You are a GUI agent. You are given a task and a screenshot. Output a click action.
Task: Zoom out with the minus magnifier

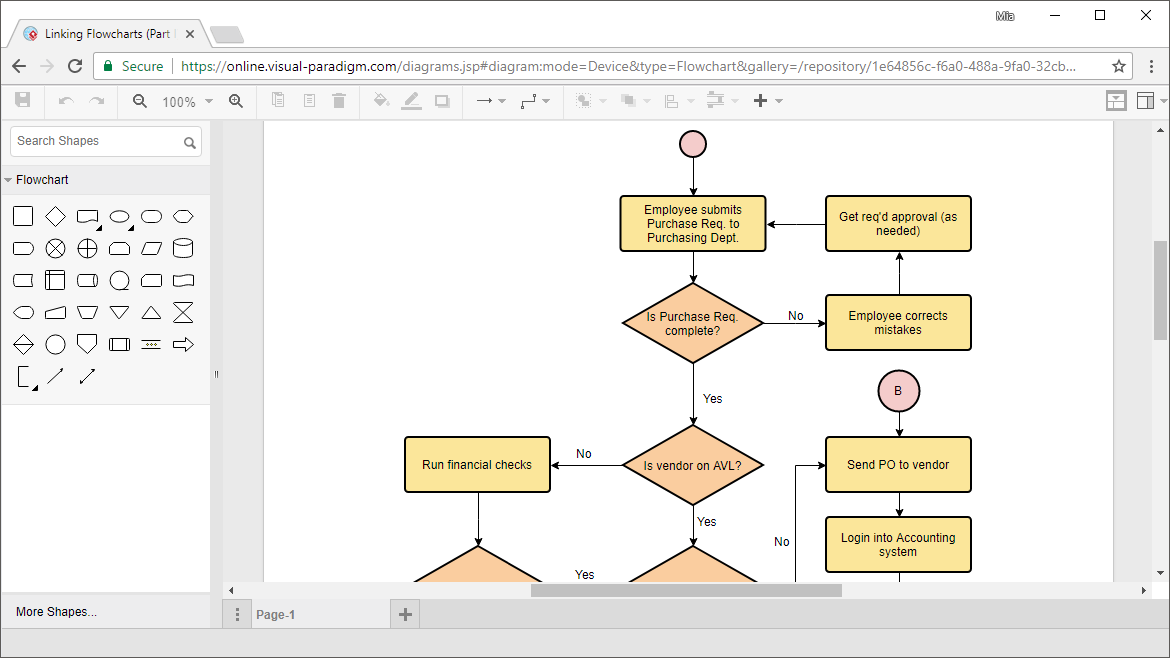click(140, 101)
